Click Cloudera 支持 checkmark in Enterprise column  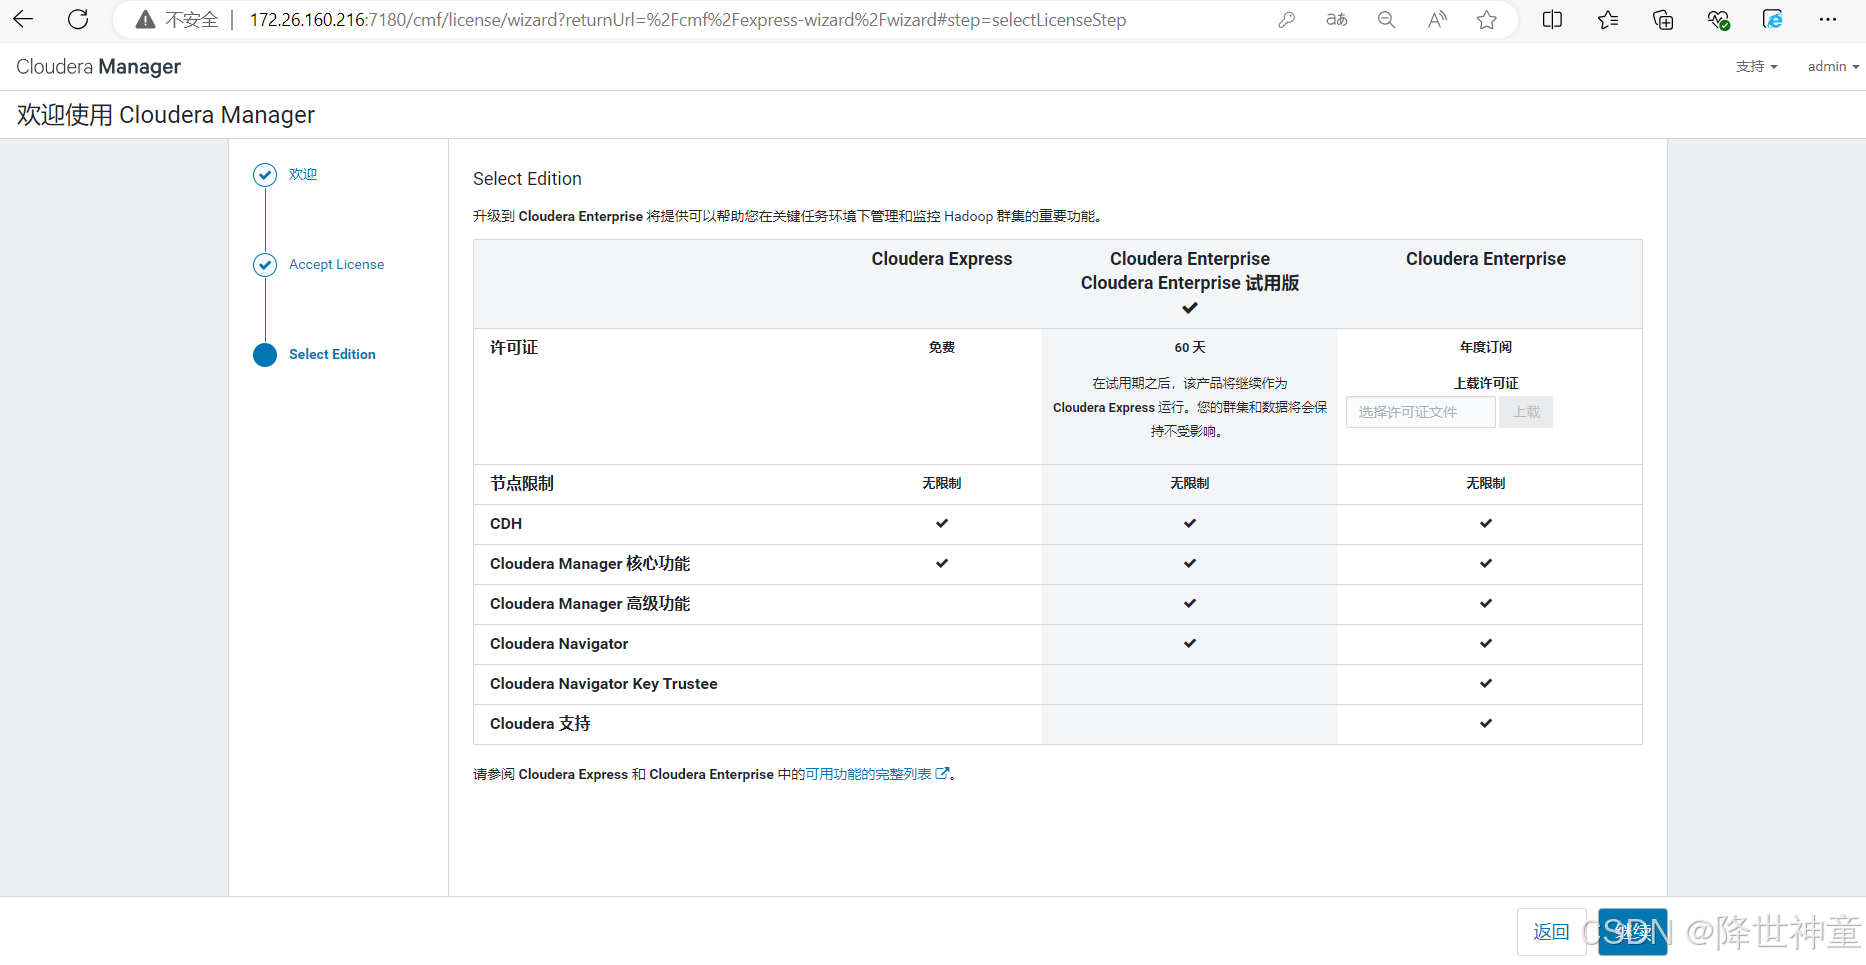coord(1486,723)
